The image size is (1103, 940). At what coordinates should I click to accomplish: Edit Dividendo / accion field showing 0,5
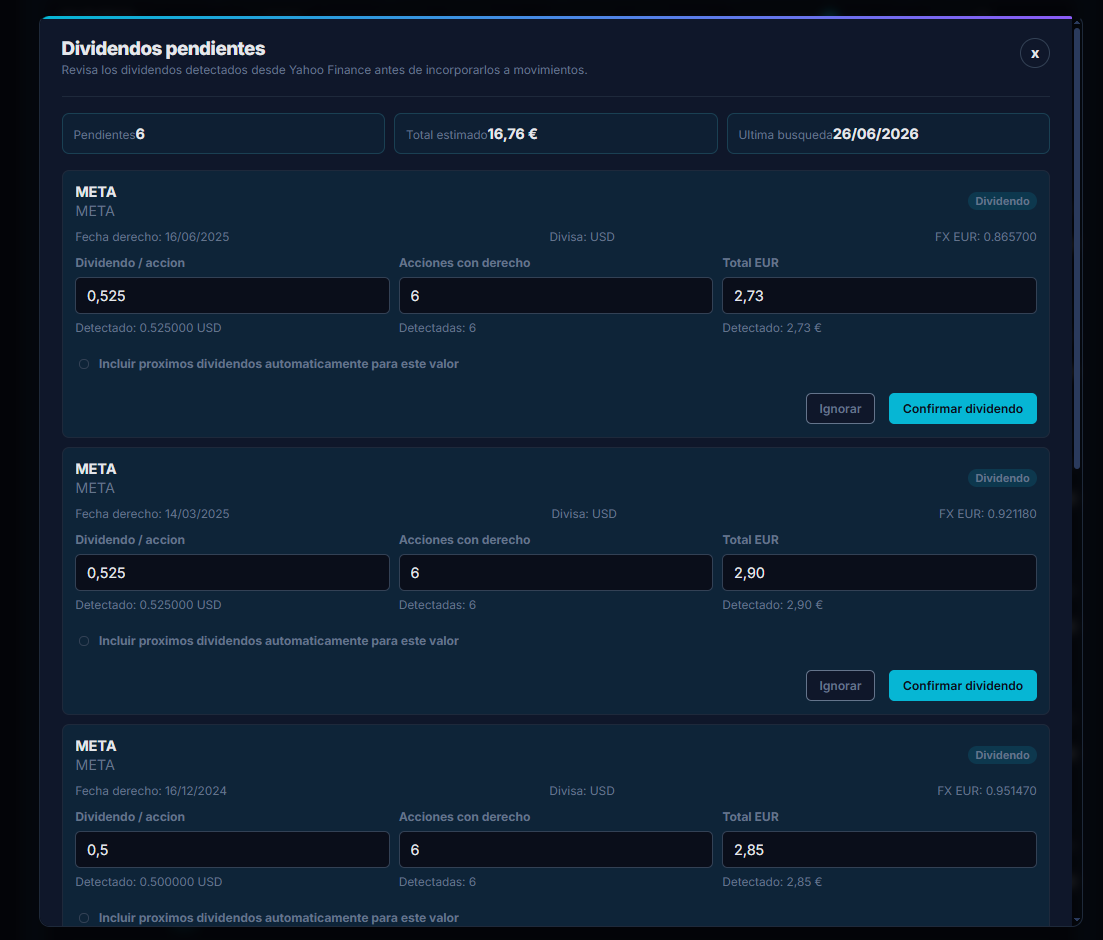(232, 850)
